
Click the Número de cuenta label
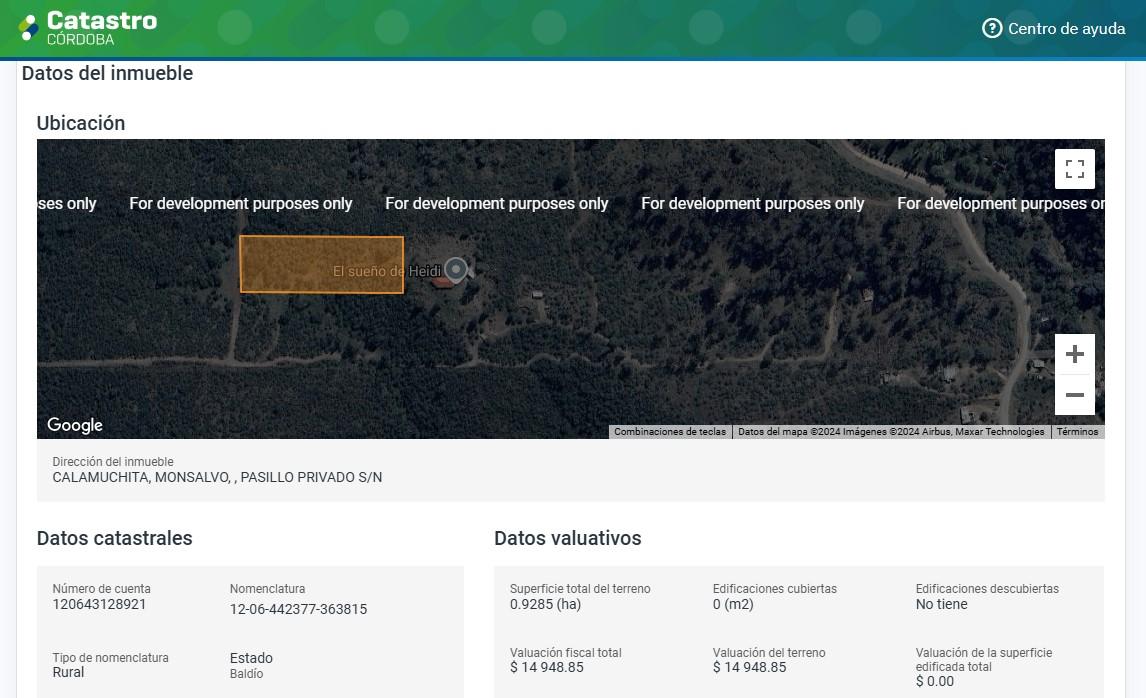[x=102, y=589]
